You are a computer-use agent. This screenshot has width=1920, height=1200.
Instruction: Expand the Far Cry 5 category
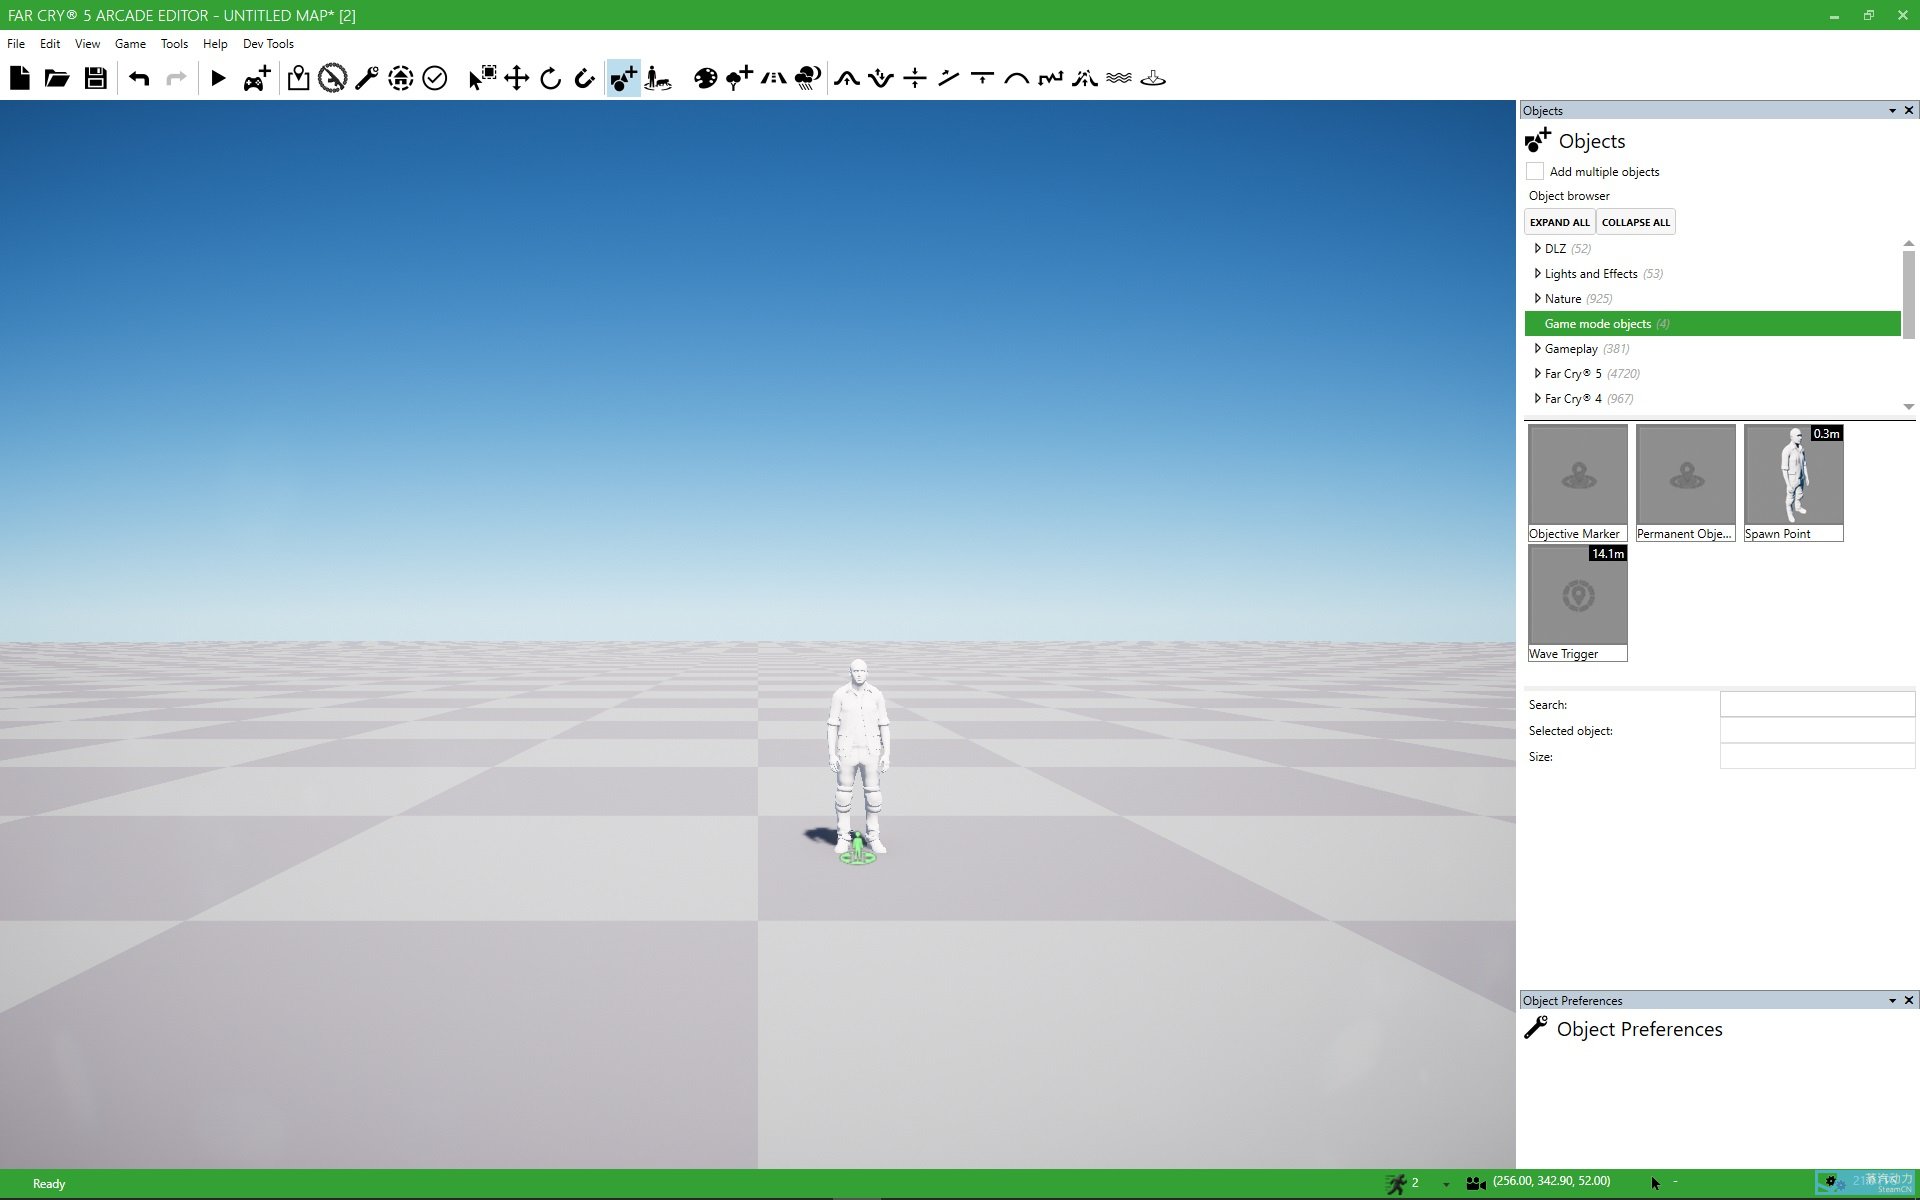pyautogui.click(x=1537, y=373)
